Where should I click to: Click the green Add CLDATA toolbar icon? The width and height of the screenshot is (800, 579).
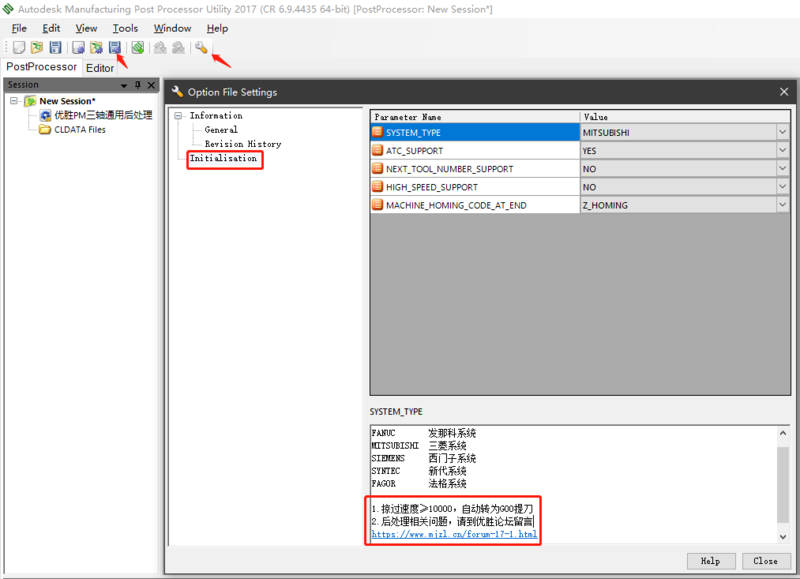click(x=137, y=47)
